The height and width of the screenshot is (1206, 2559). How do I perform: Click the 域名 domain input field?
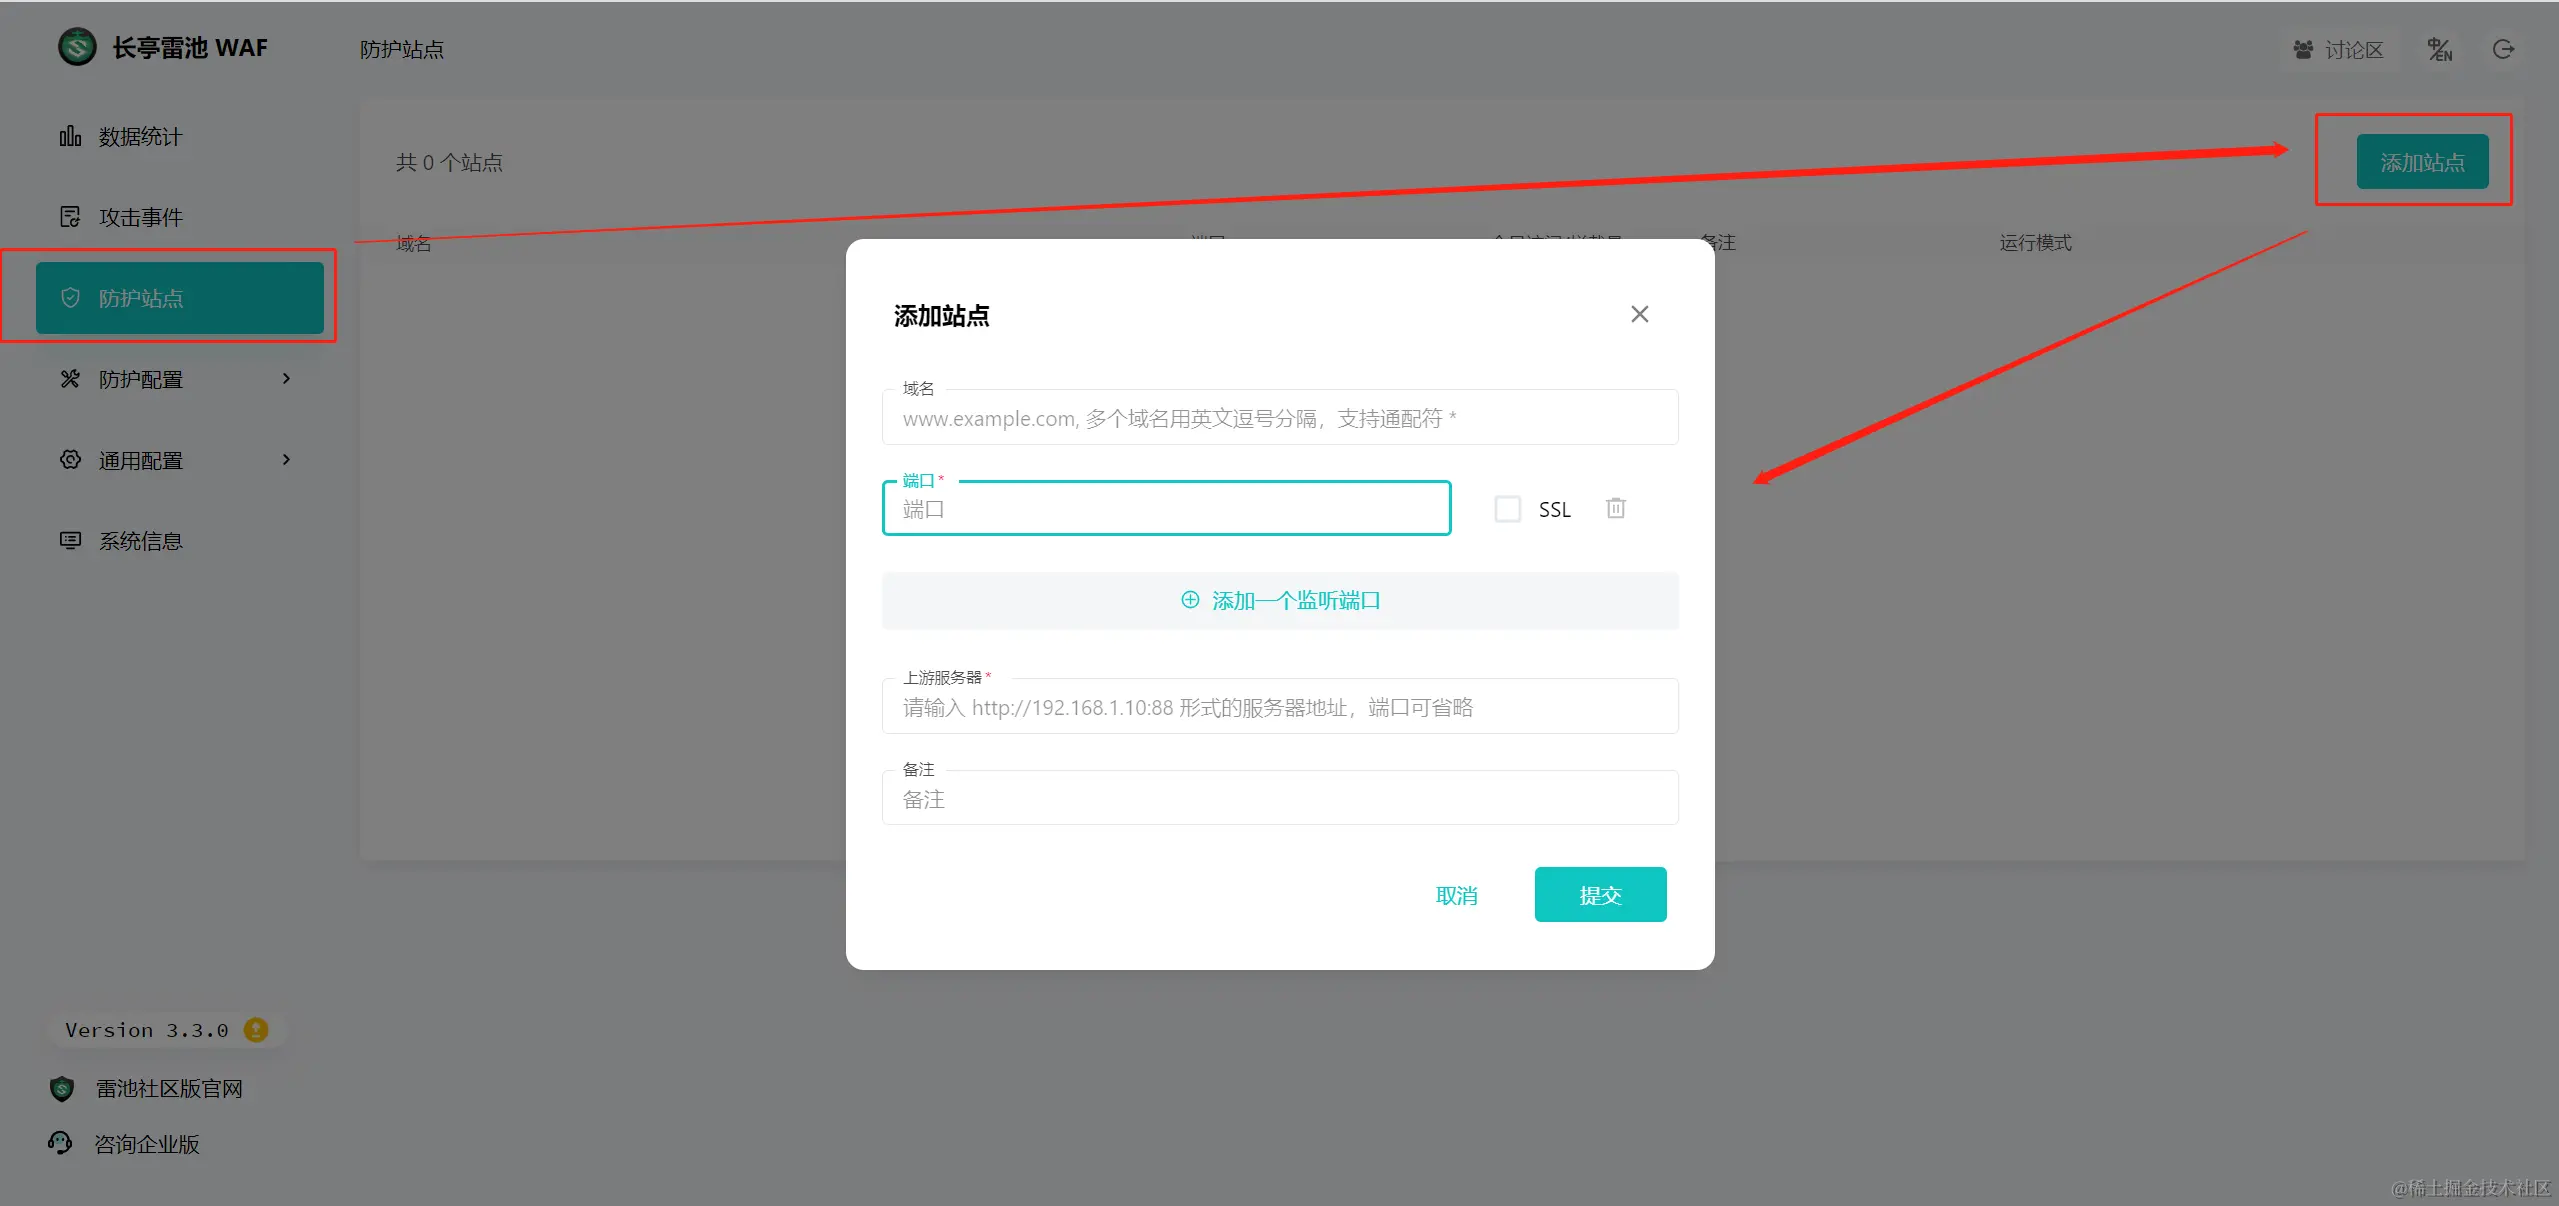[1280, 418]
